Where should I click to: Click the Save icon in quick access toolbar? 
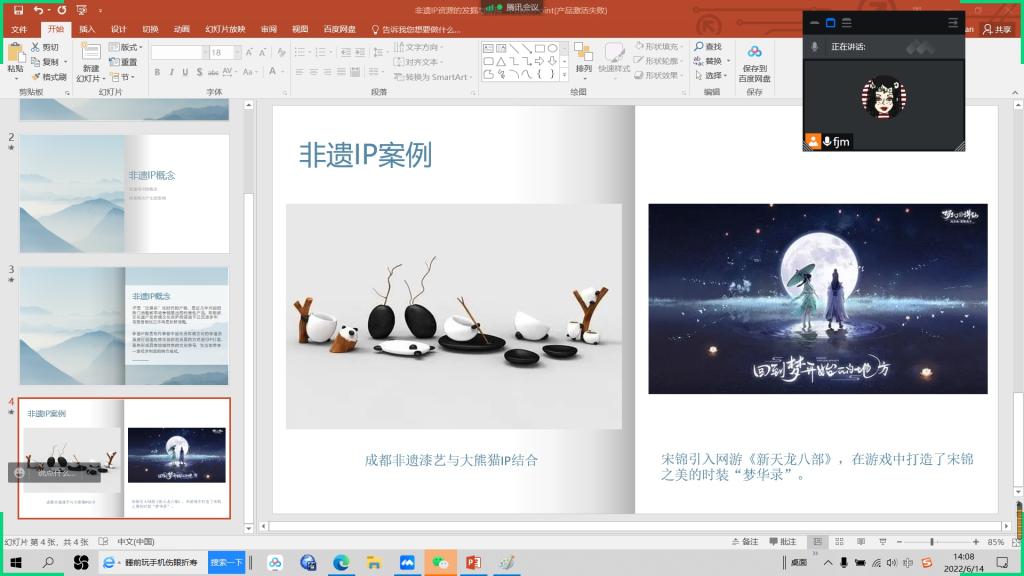click(x=17, y=9)
